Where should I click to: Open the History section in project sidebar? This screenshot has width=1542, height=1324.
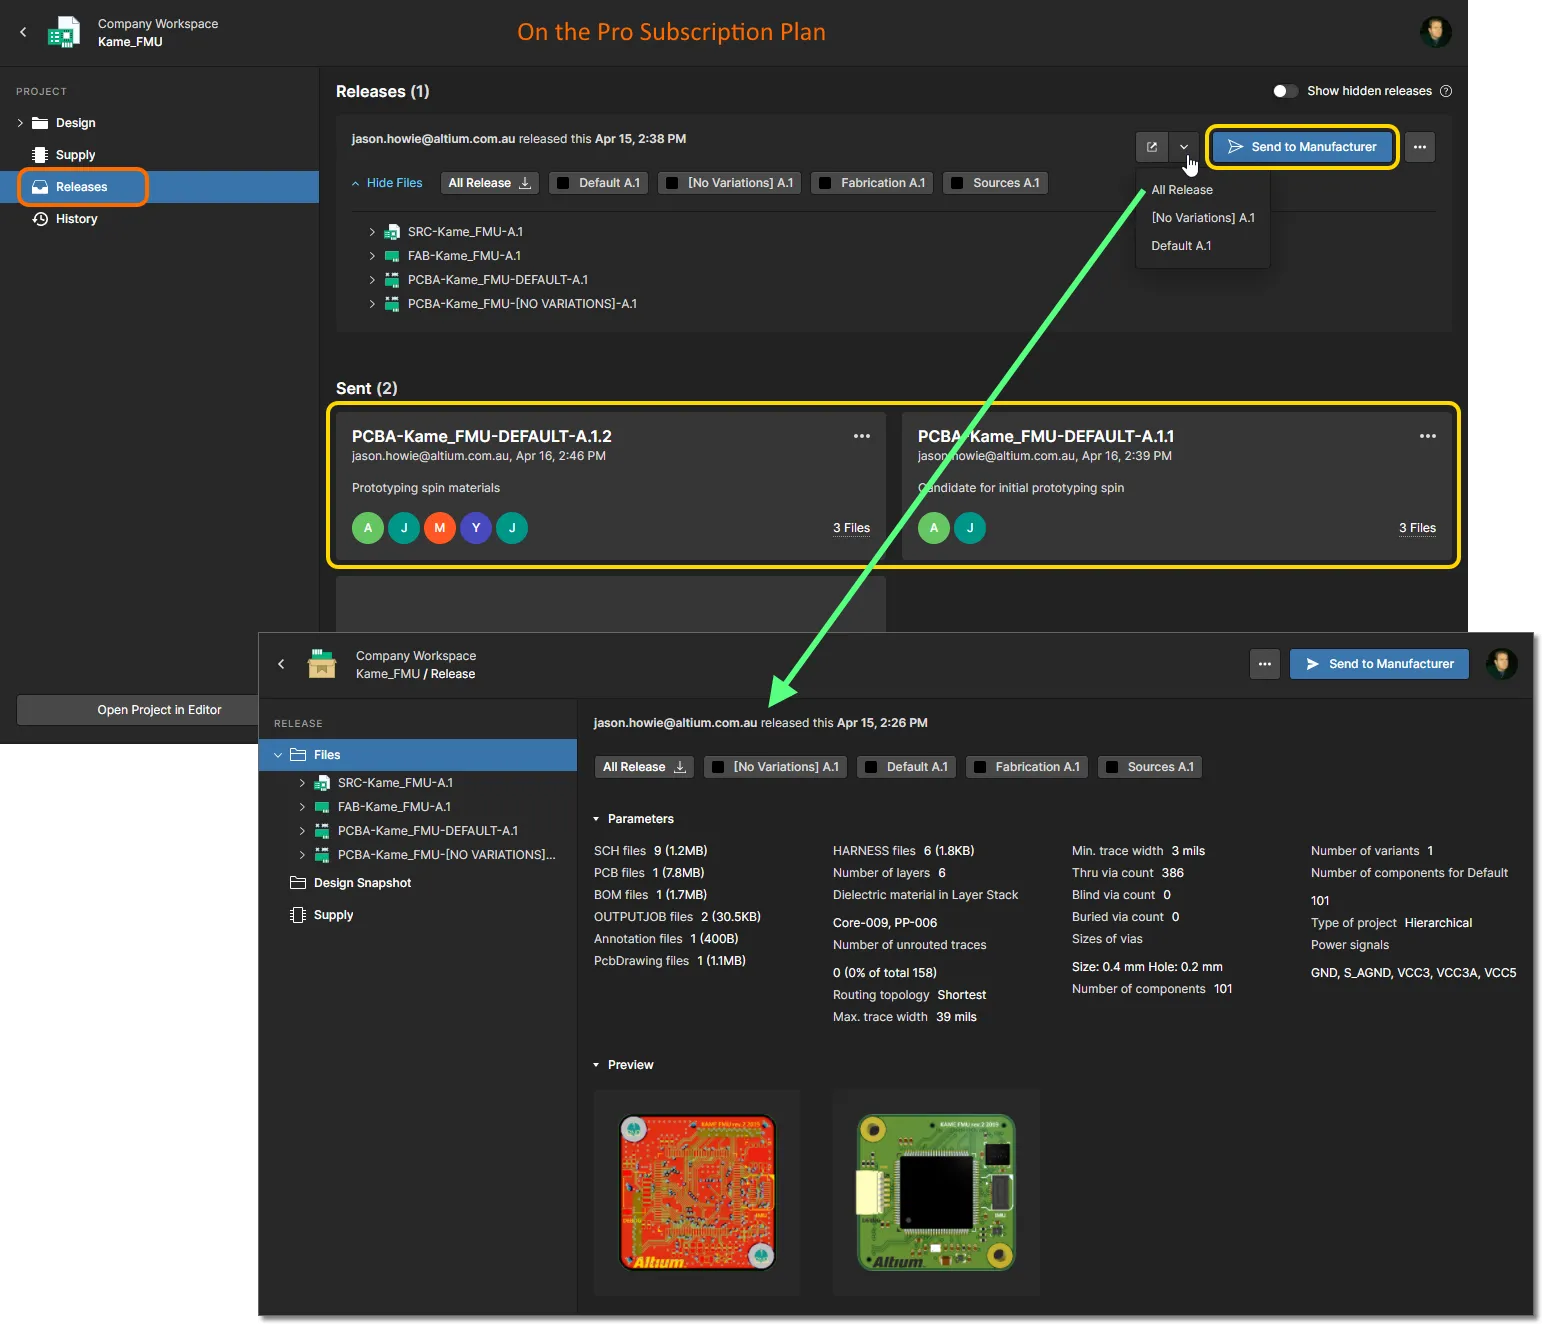pyautogui.click(x=76, y=219)
